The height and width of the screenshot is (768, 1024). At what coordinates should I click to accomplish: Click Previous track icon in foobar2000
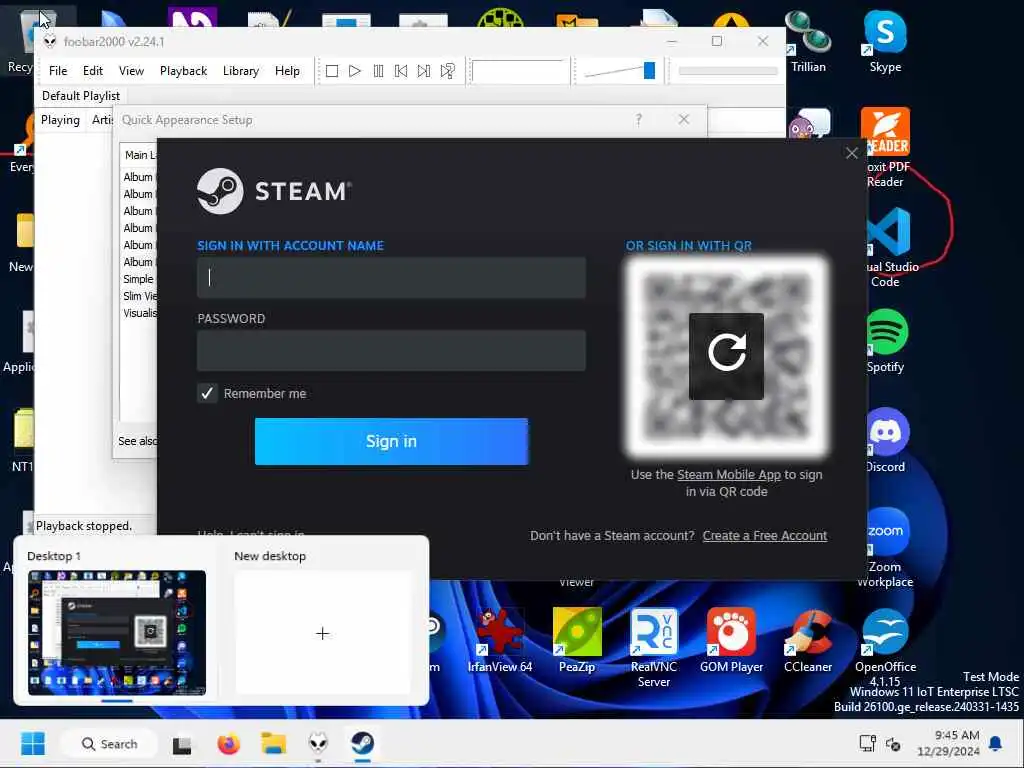pos(401,71)
